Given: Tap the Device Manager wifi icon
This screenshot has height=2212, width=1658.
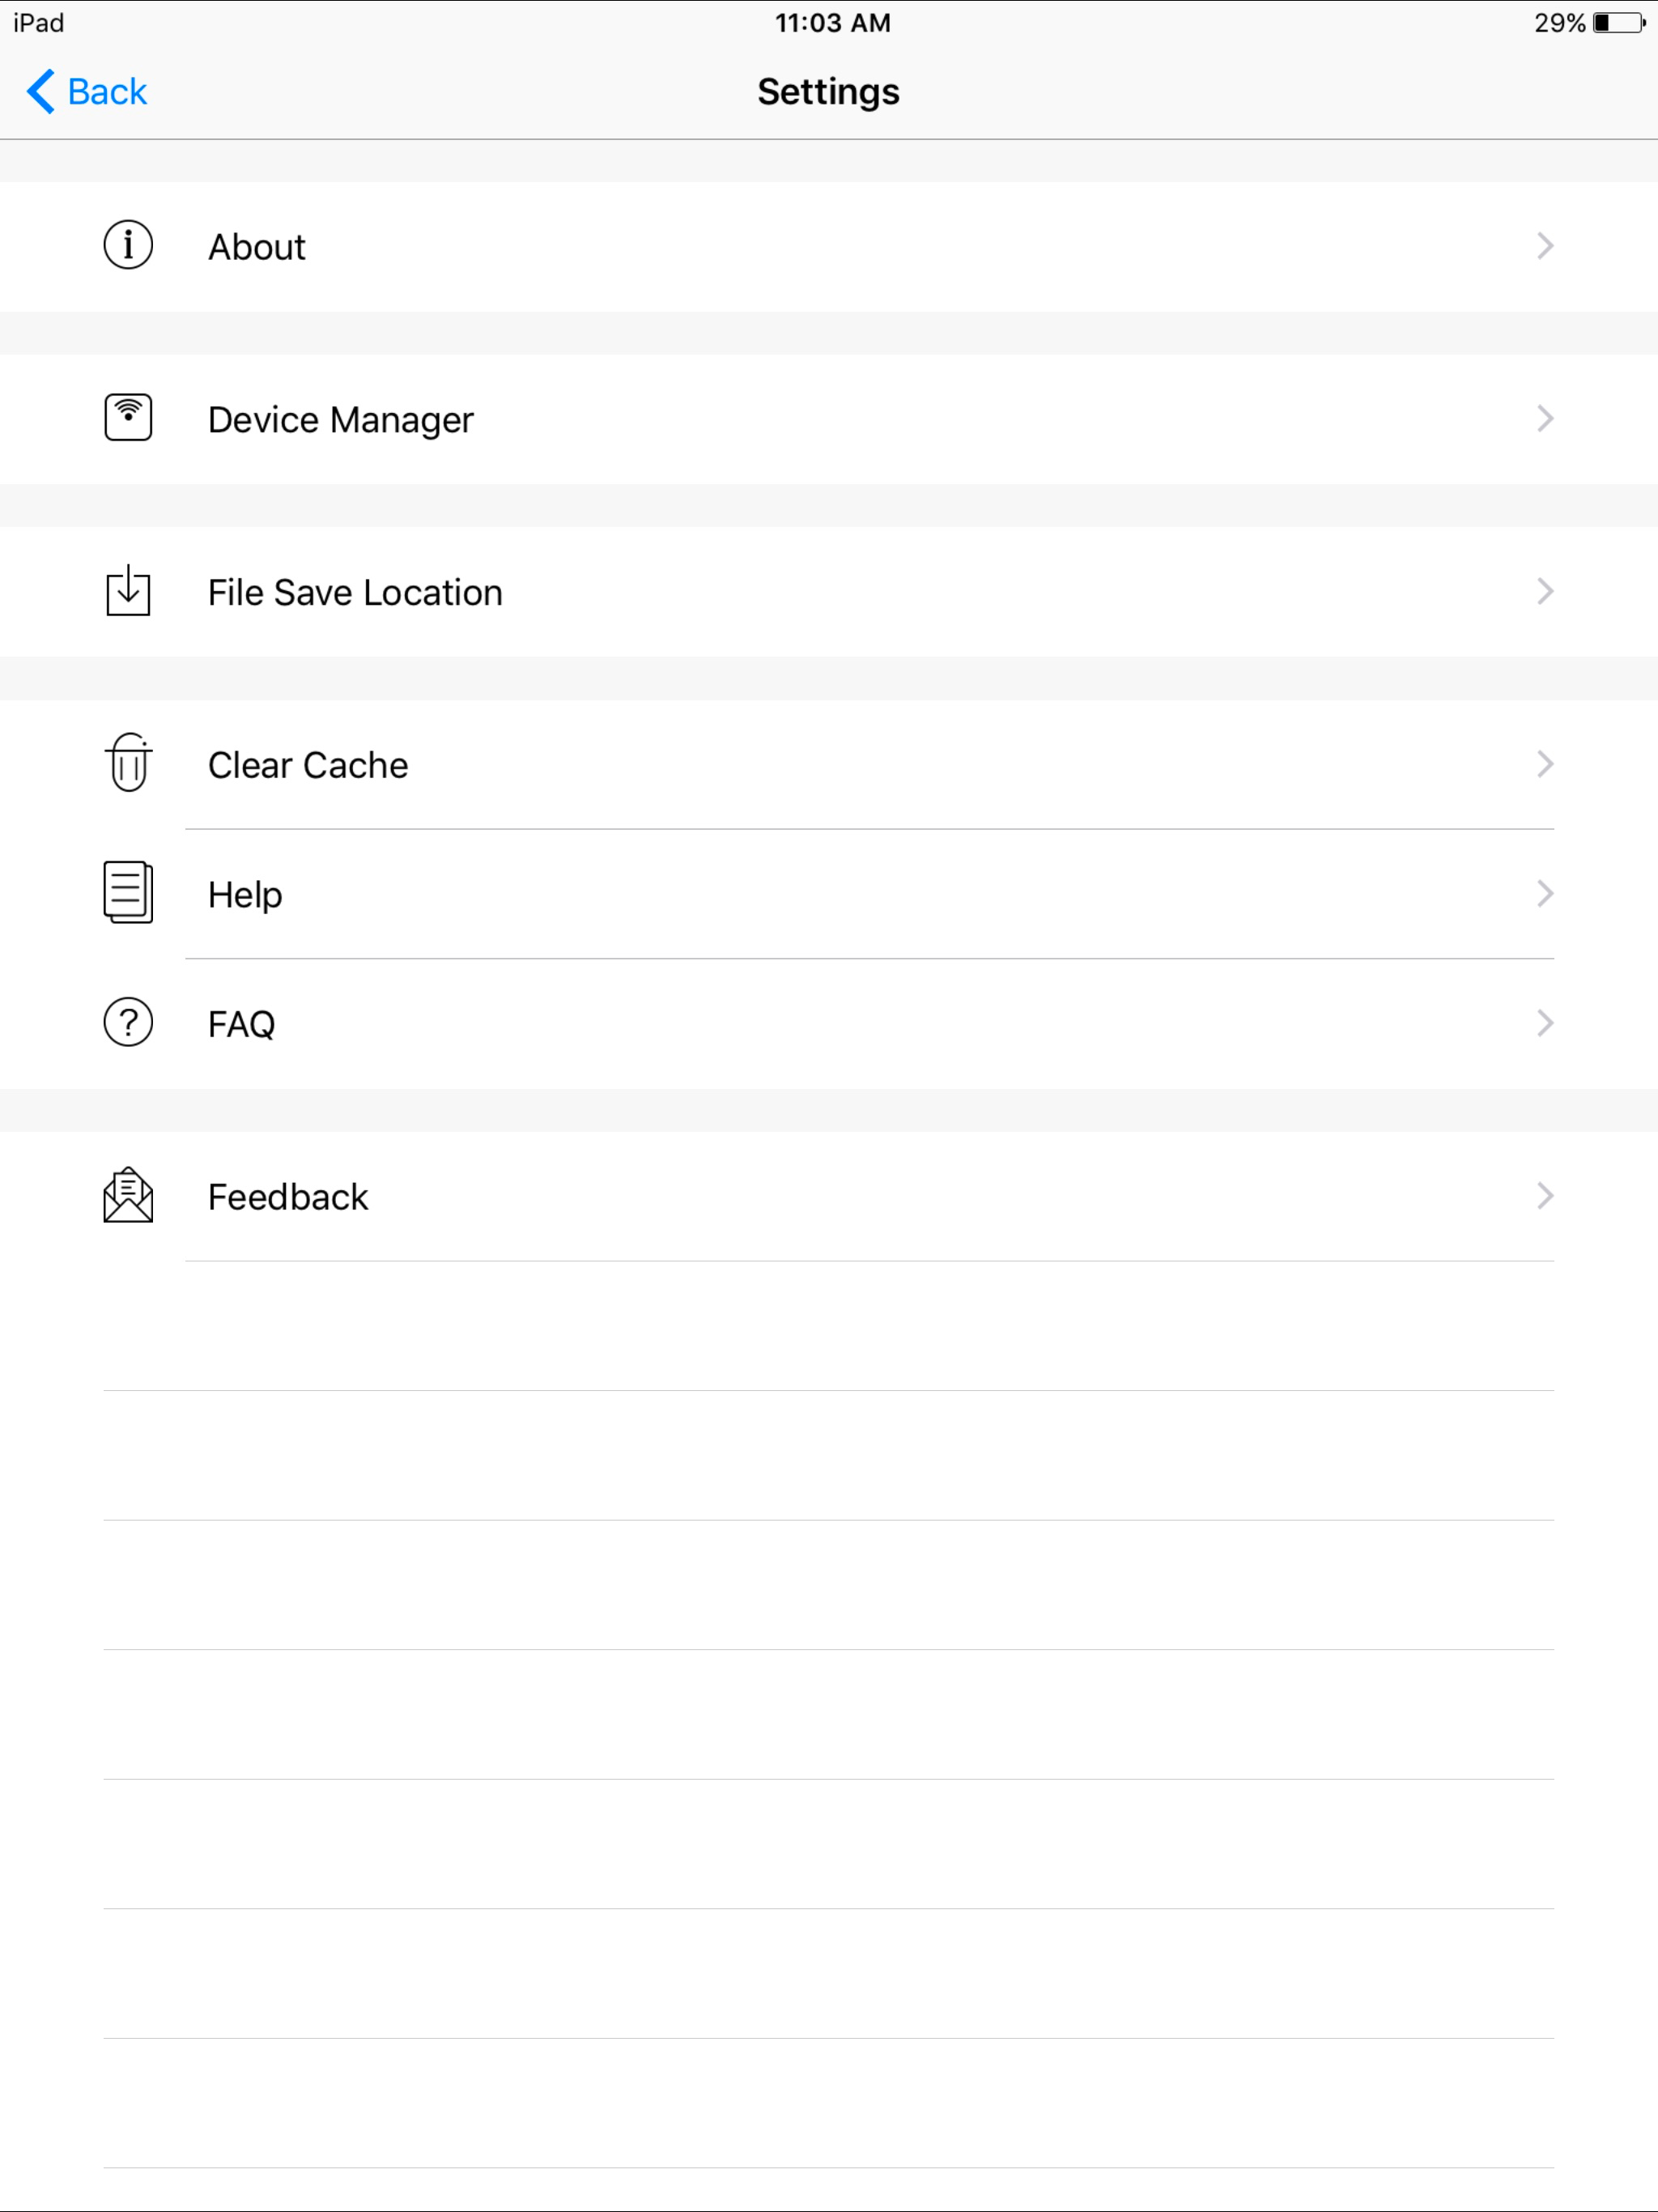Looking at the screenshot, I should click(x=128, y=418).
